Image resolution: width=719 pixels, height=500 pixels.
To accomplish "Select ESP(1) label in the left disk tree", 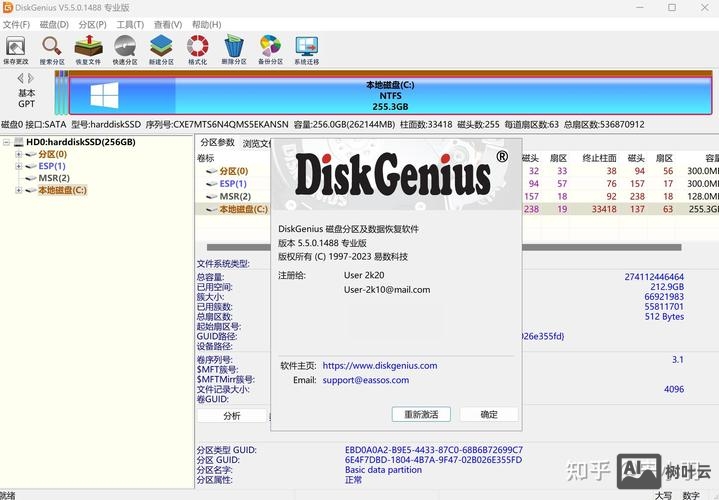I will (52, 166).
